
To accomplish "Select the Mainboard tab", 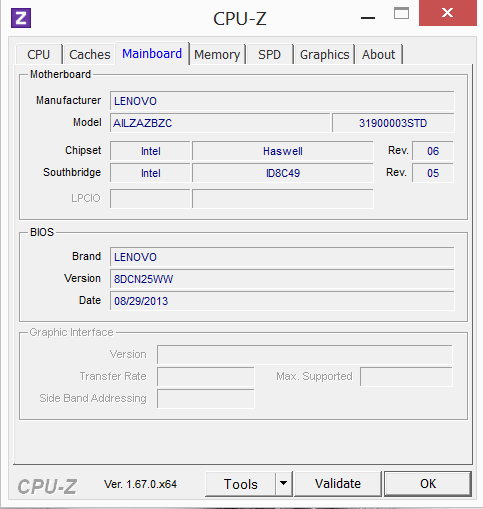I will pos(152,53).
